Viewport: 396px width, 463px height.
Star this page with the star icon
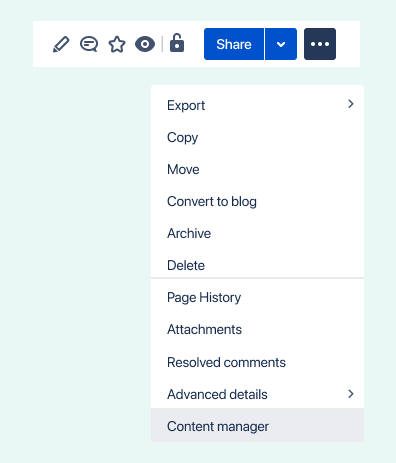(x=117, y=44)
